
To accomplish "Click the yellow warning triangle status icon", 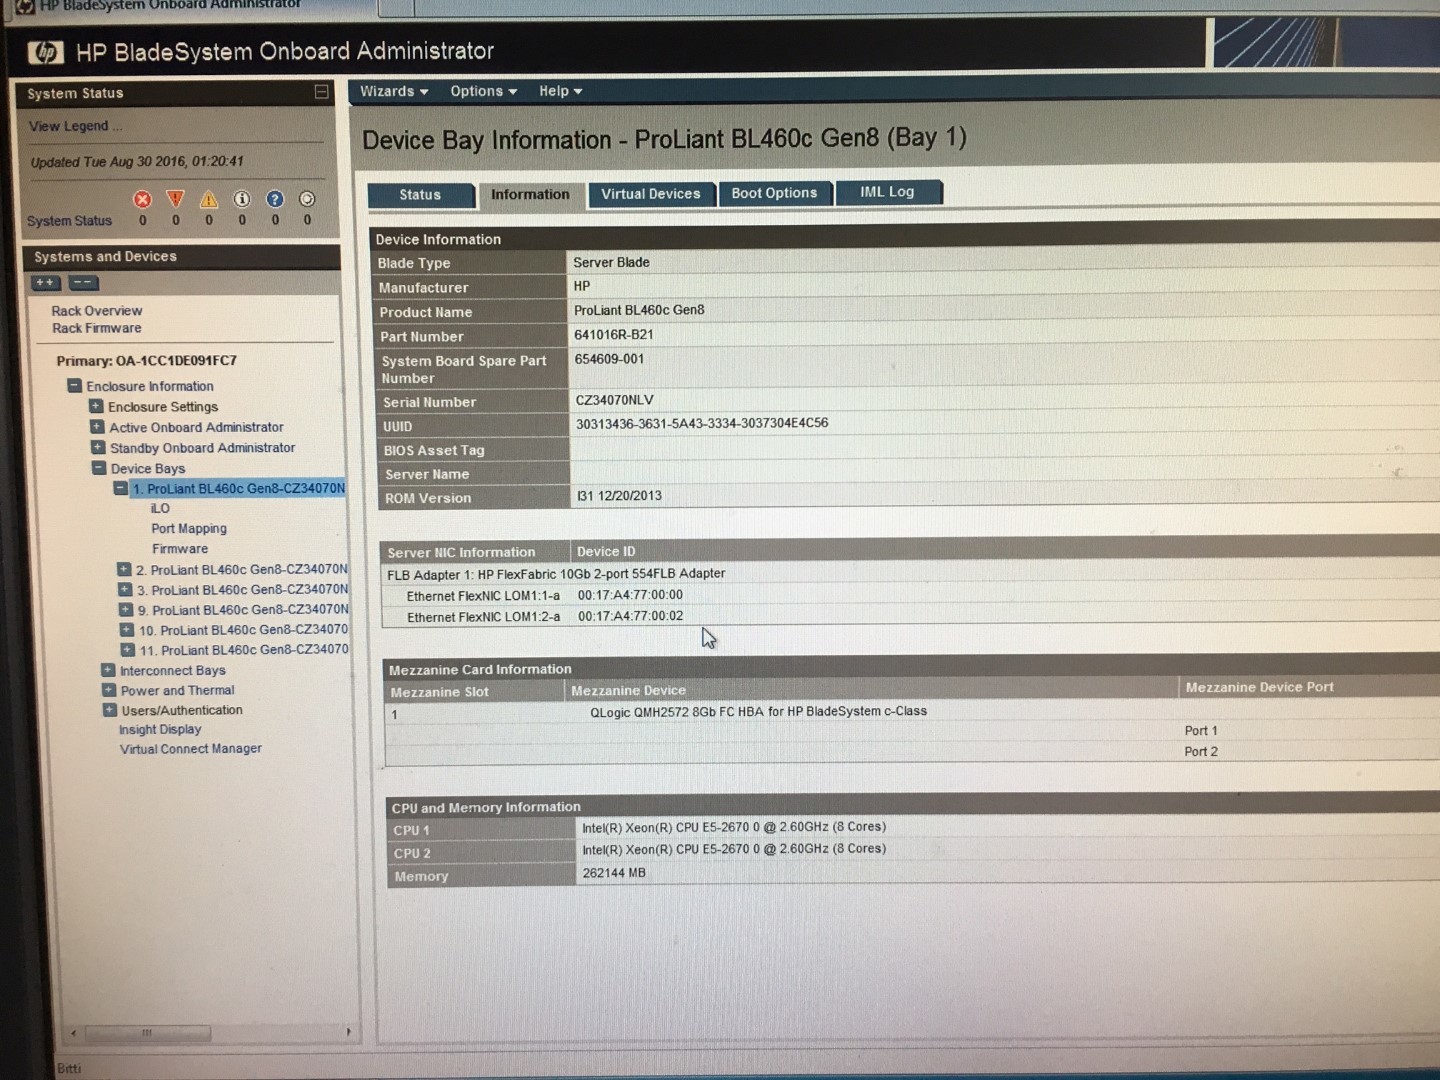I will pos(209,199).
